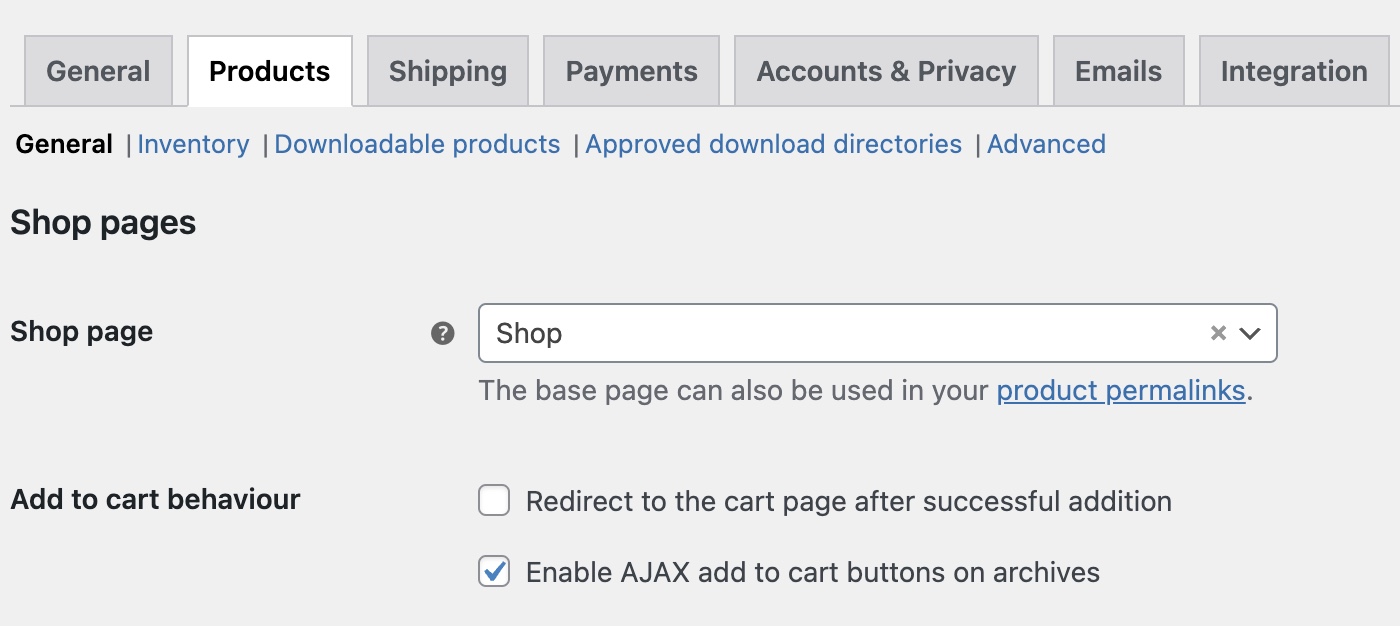Open the Inventory subsection link
1400x626 pixels.
(193, 144)
